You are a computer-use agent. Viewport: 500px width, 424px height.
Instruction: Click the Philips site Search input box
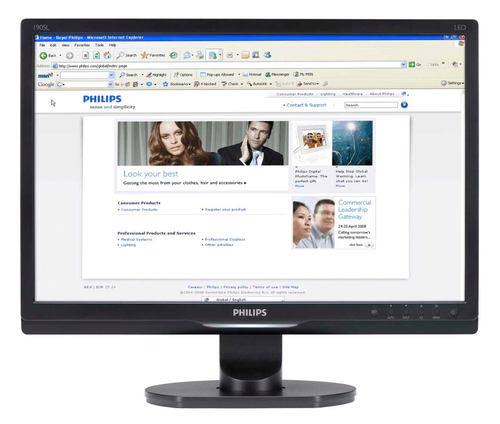pyautogui.click(x=371, y=105)
